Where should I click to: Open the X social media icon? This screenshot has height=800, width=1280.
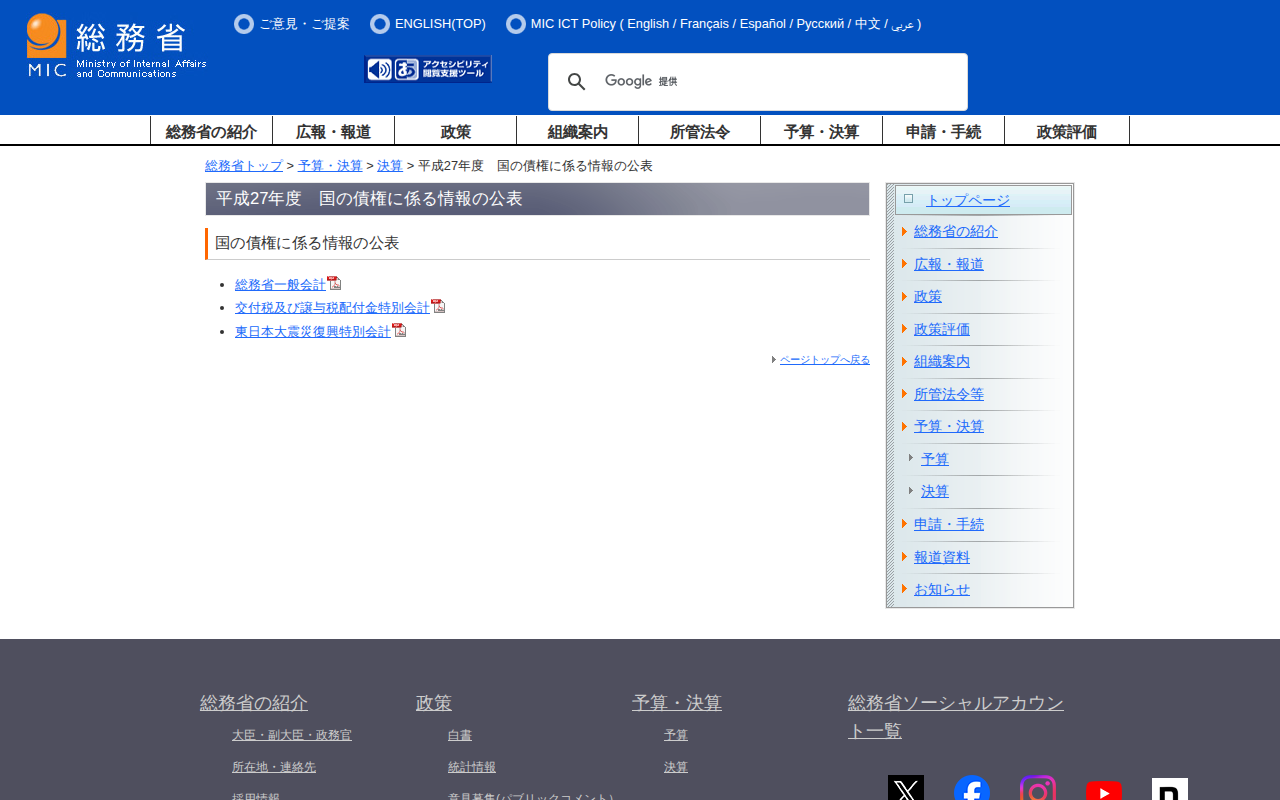(905, 790)
